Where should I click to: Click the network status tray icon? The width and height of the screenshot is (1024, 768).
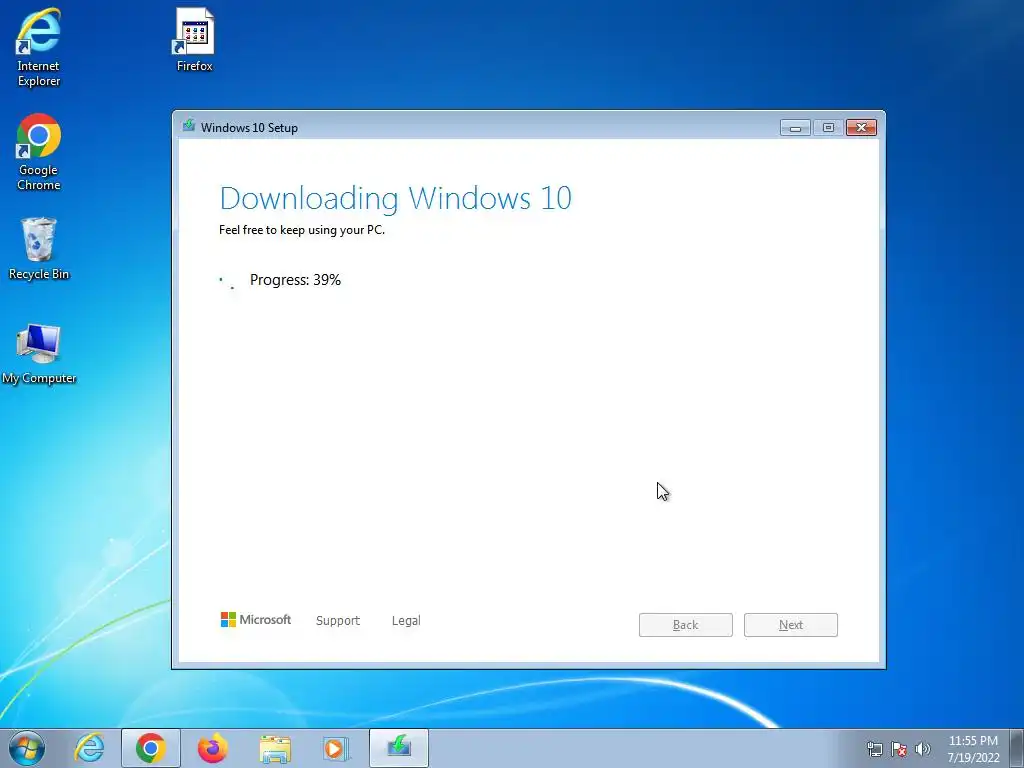874,749
